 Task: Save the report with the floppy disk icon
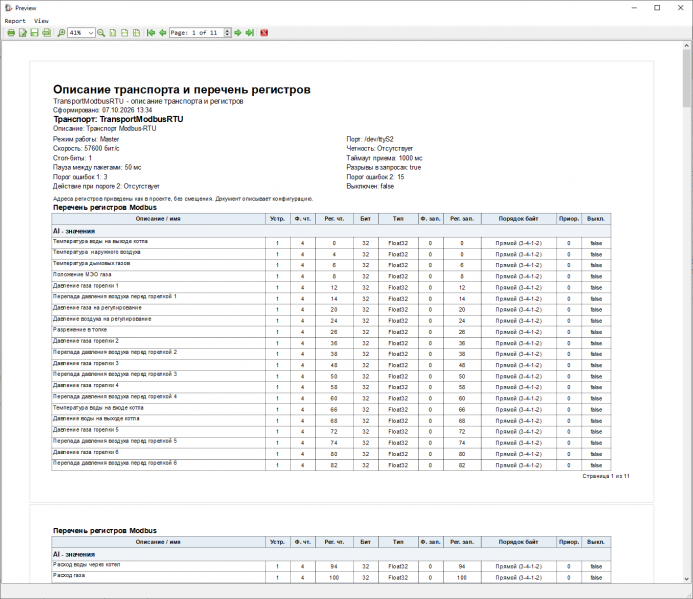tap(34, 33)
